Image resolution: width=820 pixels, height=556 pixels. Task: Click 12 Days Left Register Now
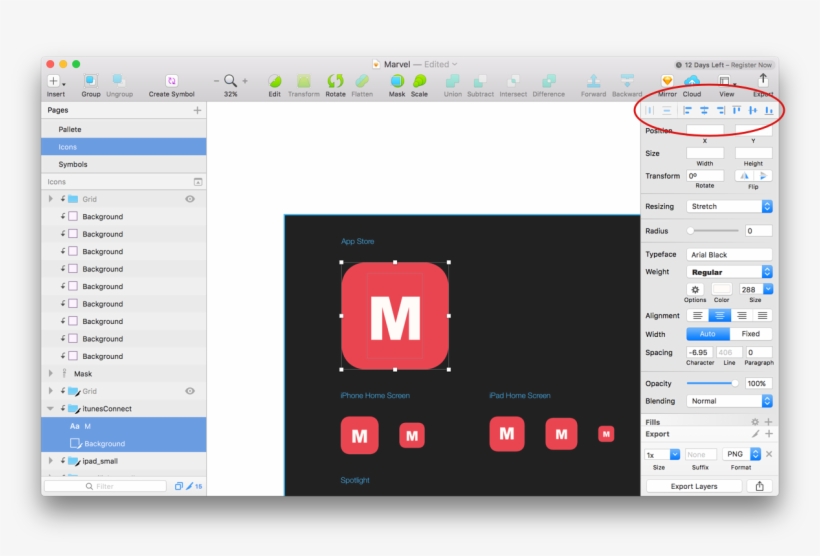pos(724,65)
